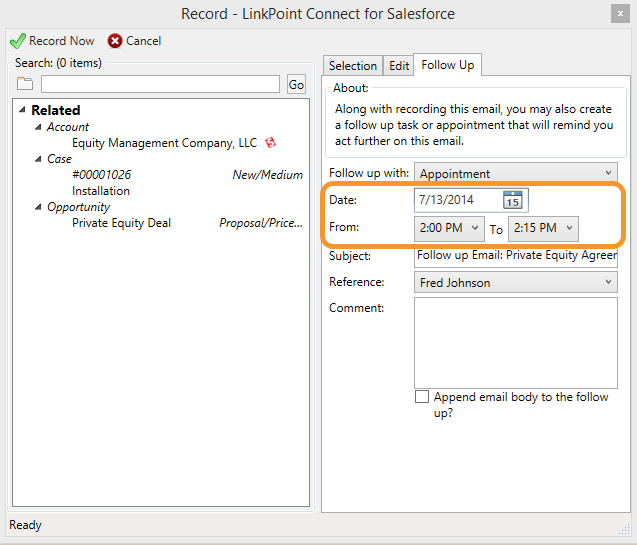Click the Subject field with Follow up Email
637x545 pixels.
click(516, 256)
